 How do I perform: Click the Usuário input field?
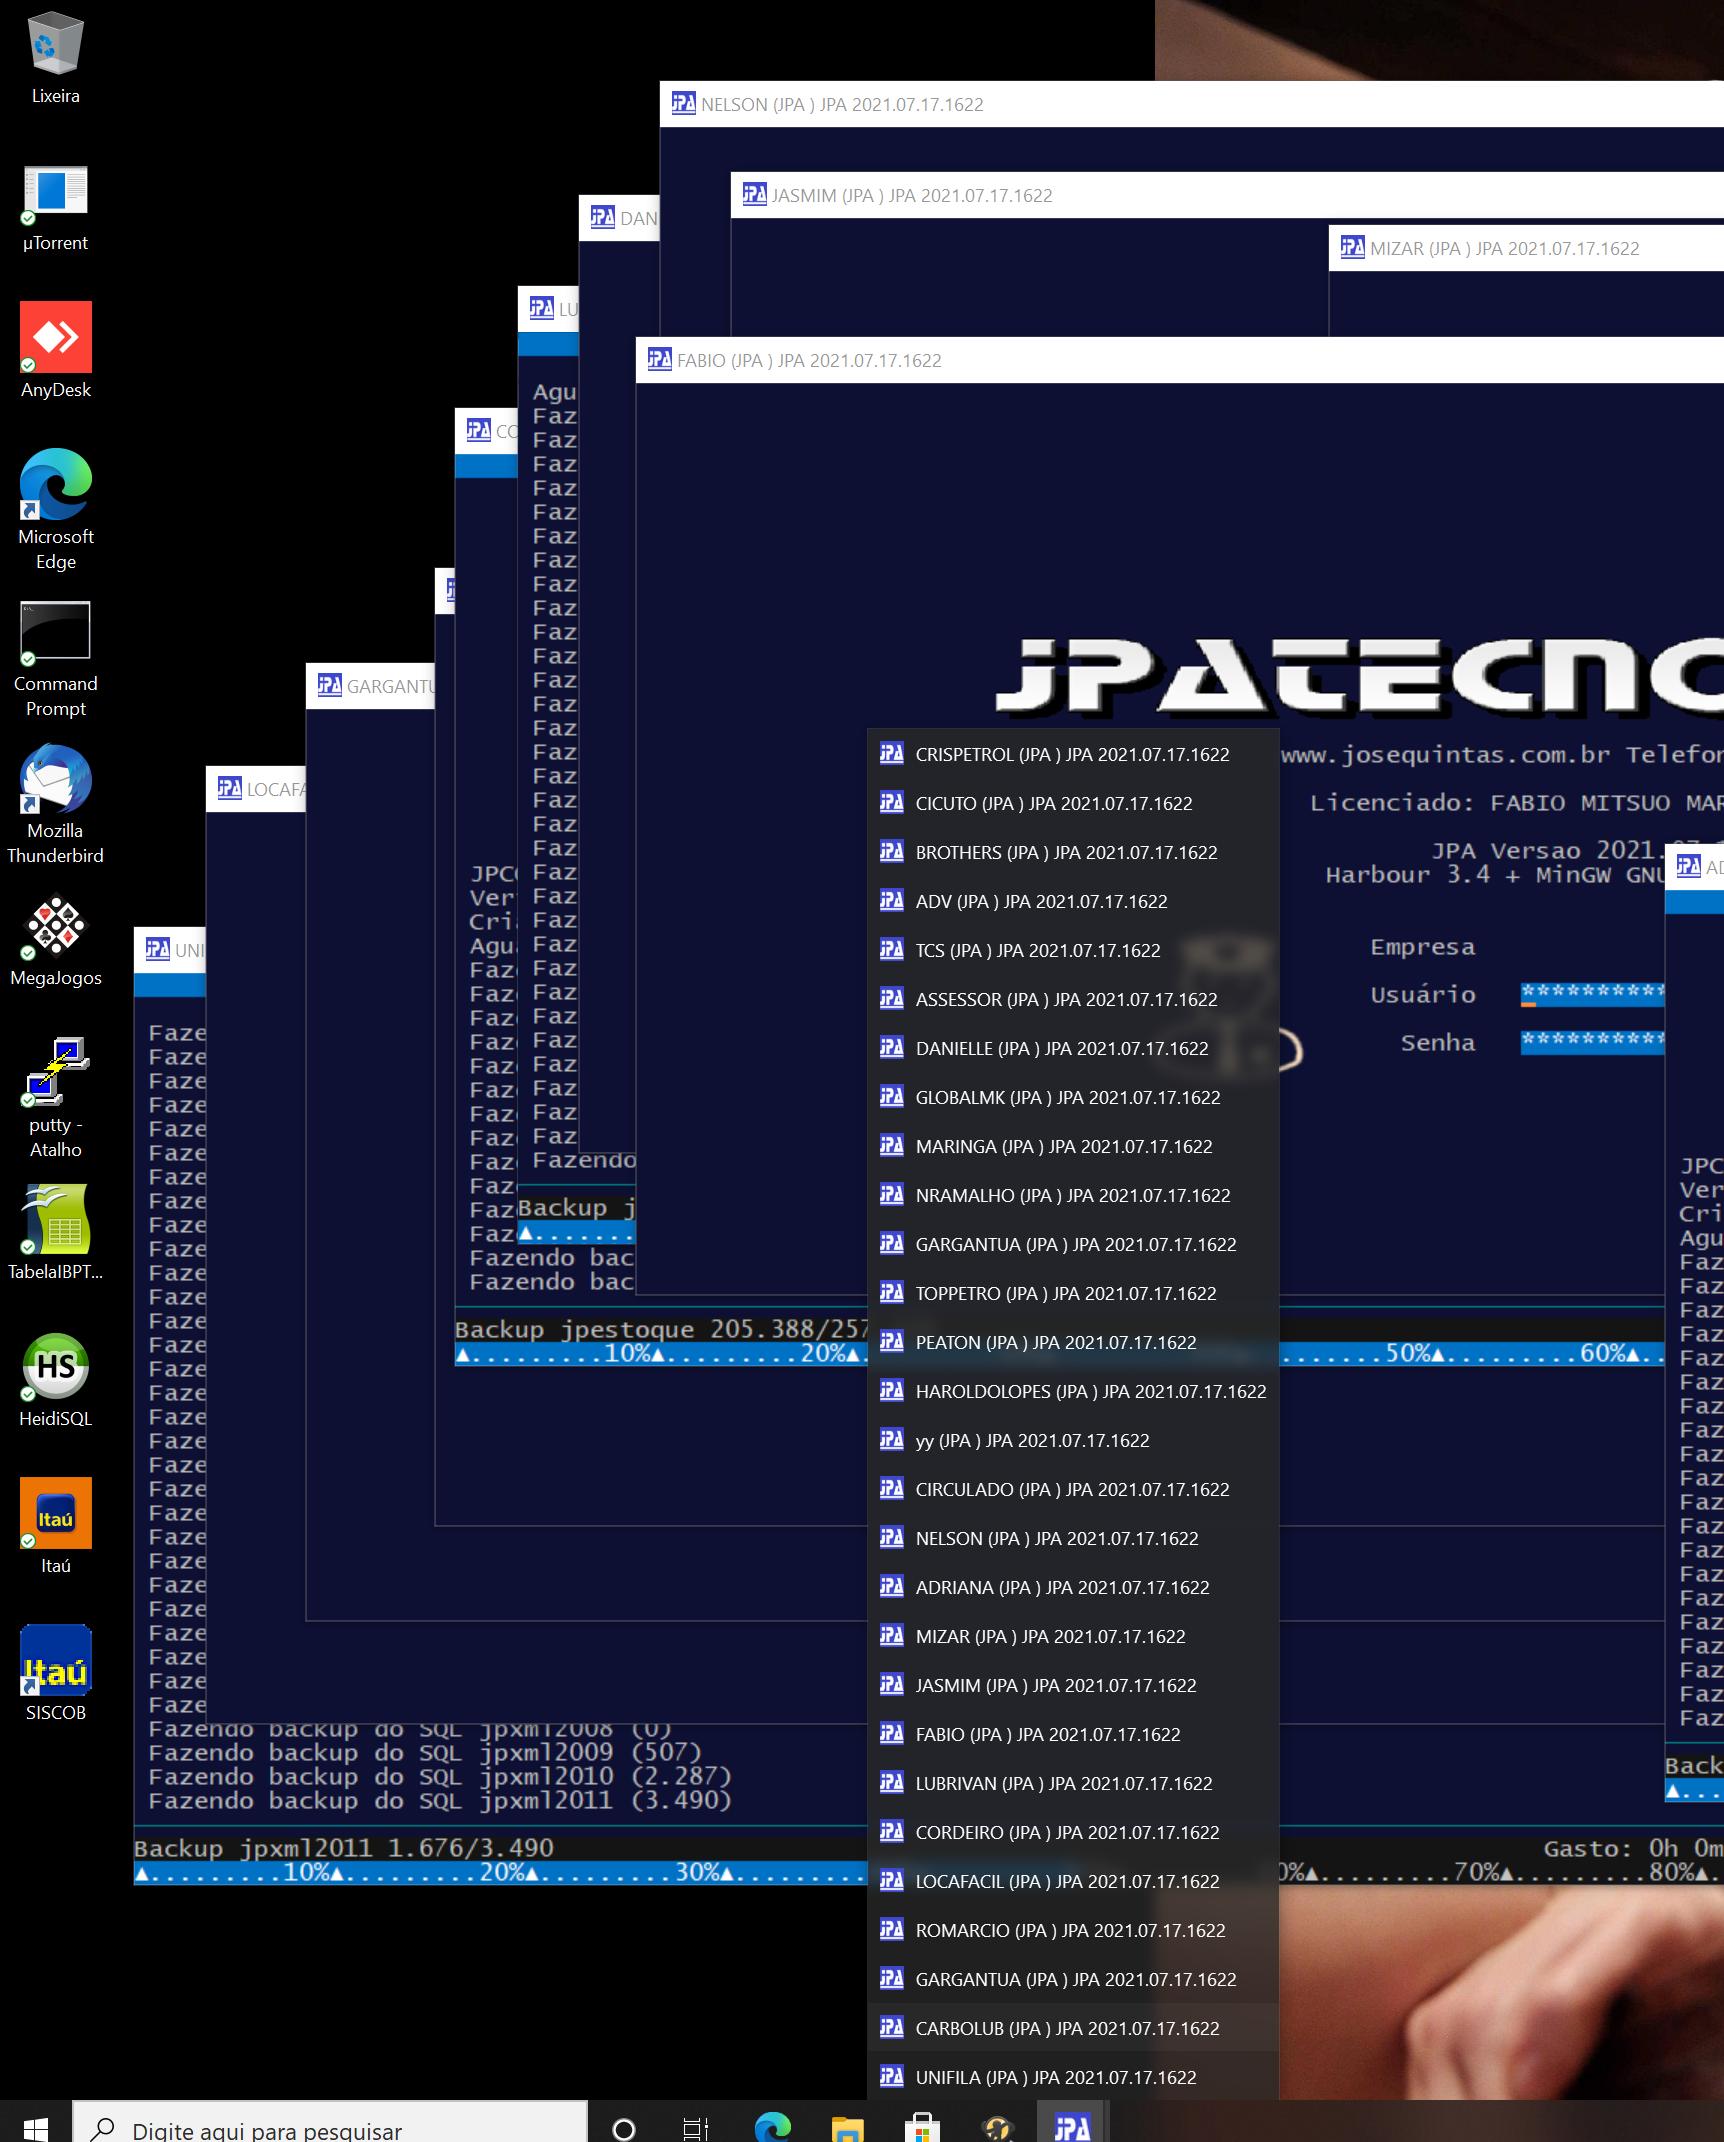[x=1591, y=993]
